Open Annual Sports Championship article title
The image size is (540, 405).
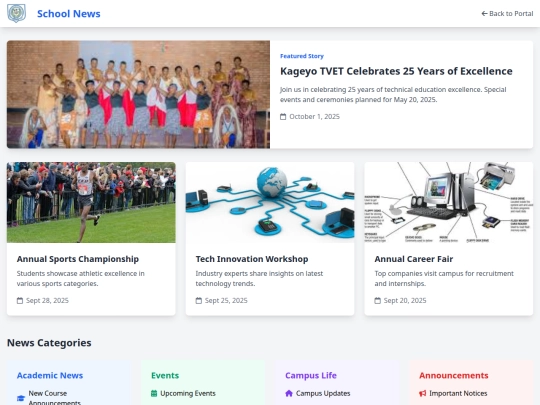click(78, 259)
